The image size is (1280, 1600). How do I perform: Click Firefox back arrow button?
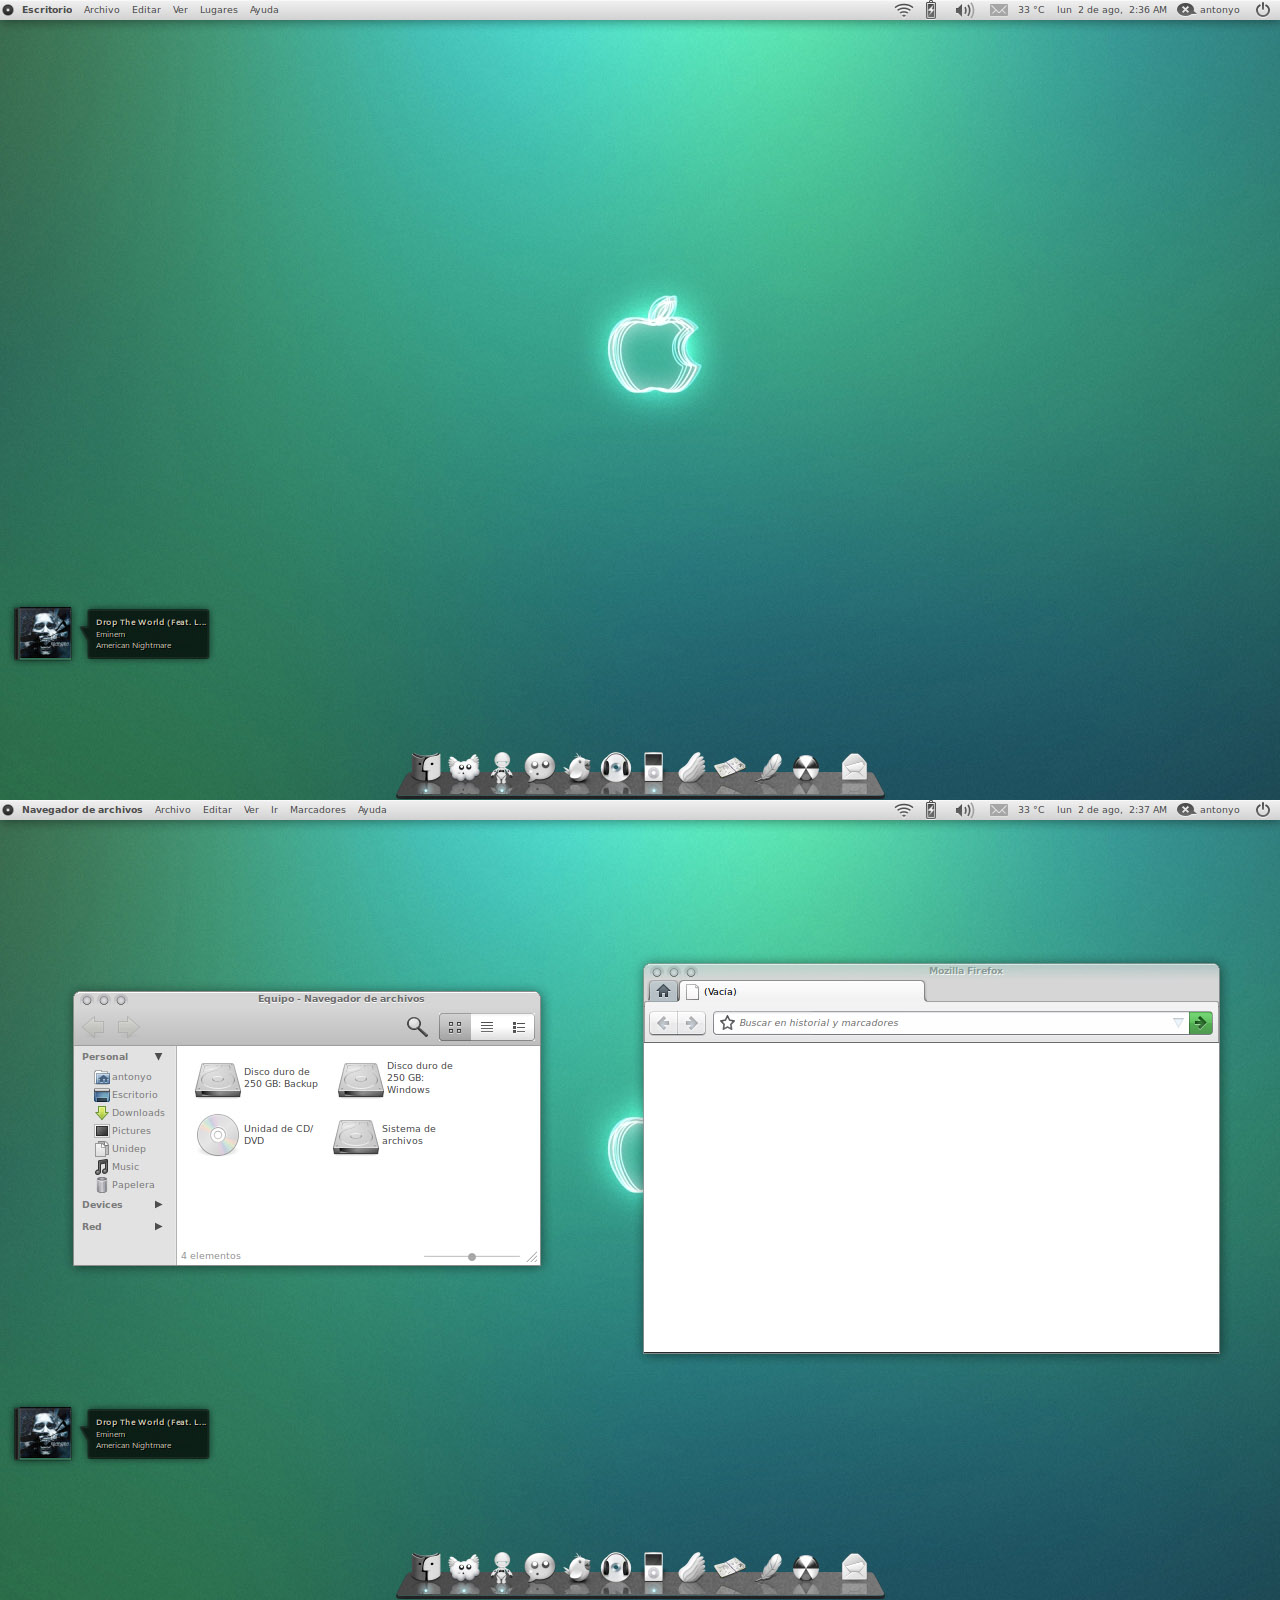(663, 1023)
